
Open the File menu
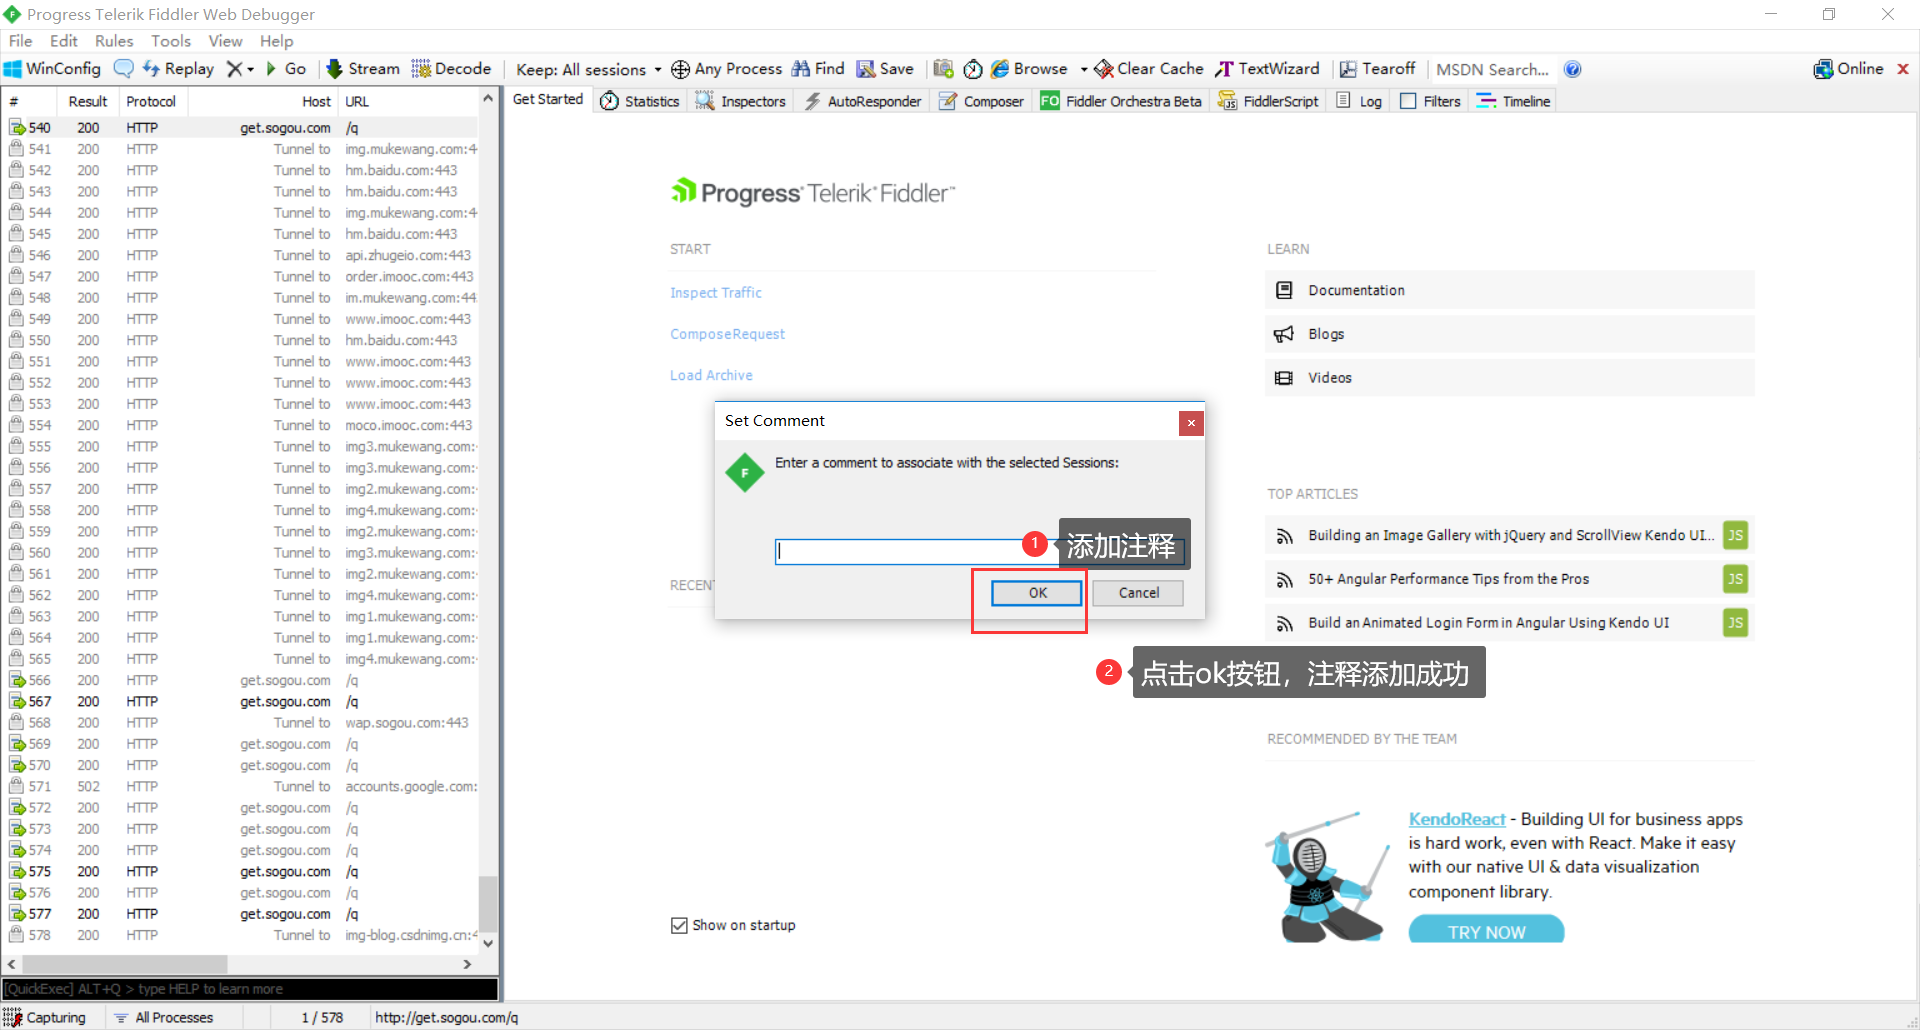pos(21,41)
